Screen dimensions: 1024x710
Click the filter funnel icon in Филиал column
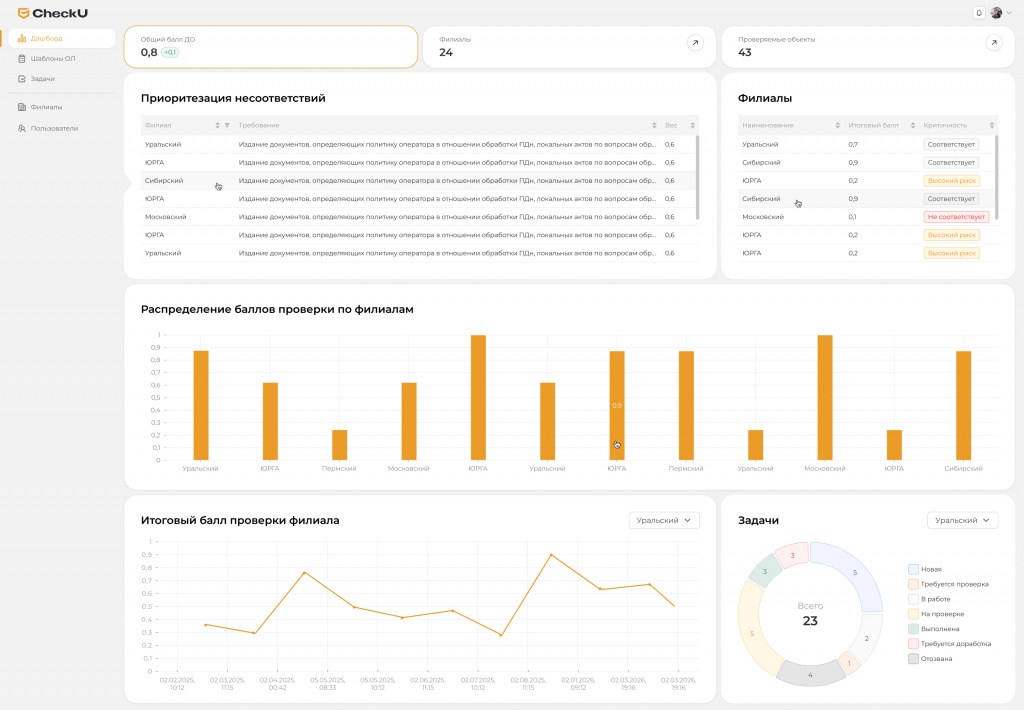227,125
